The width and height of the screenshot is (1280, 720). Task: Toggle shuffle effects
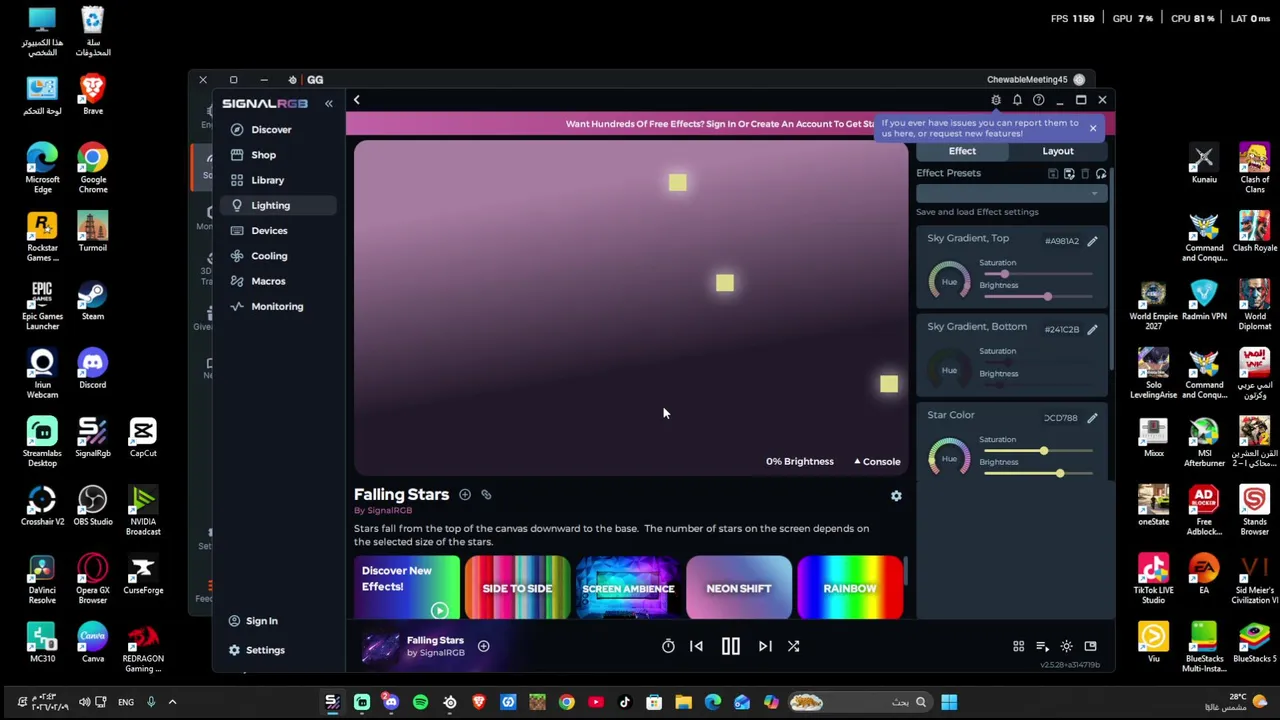[x=793, y=647]
